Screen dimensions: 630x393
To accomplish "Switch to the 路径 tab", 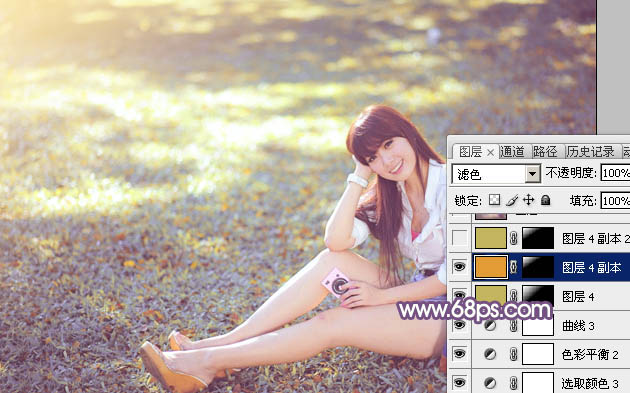I will 545,152.
